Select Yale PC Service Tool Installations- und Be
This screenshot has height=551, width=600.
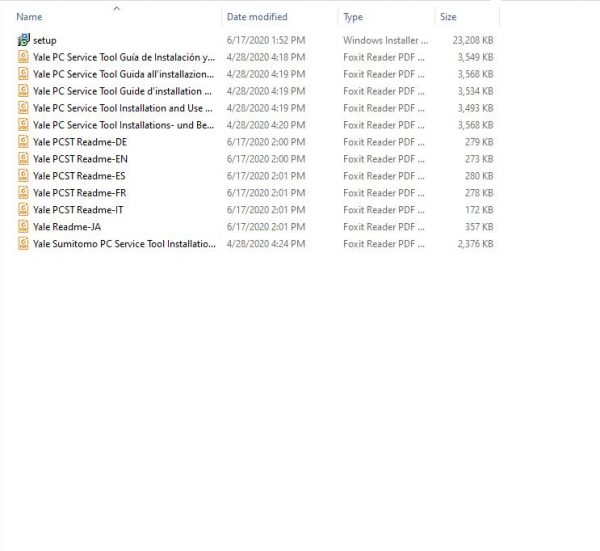click(x=123, y=125)
